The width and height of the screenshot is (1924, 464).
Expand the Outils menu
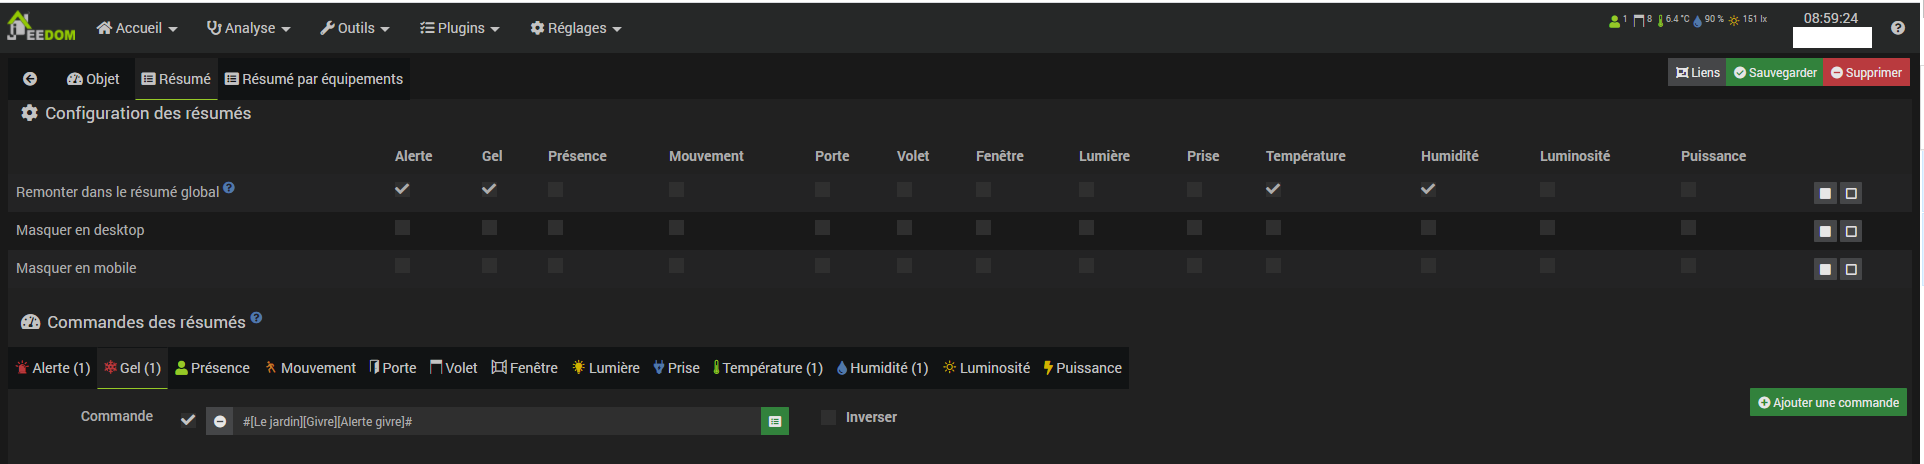(354, 28)
